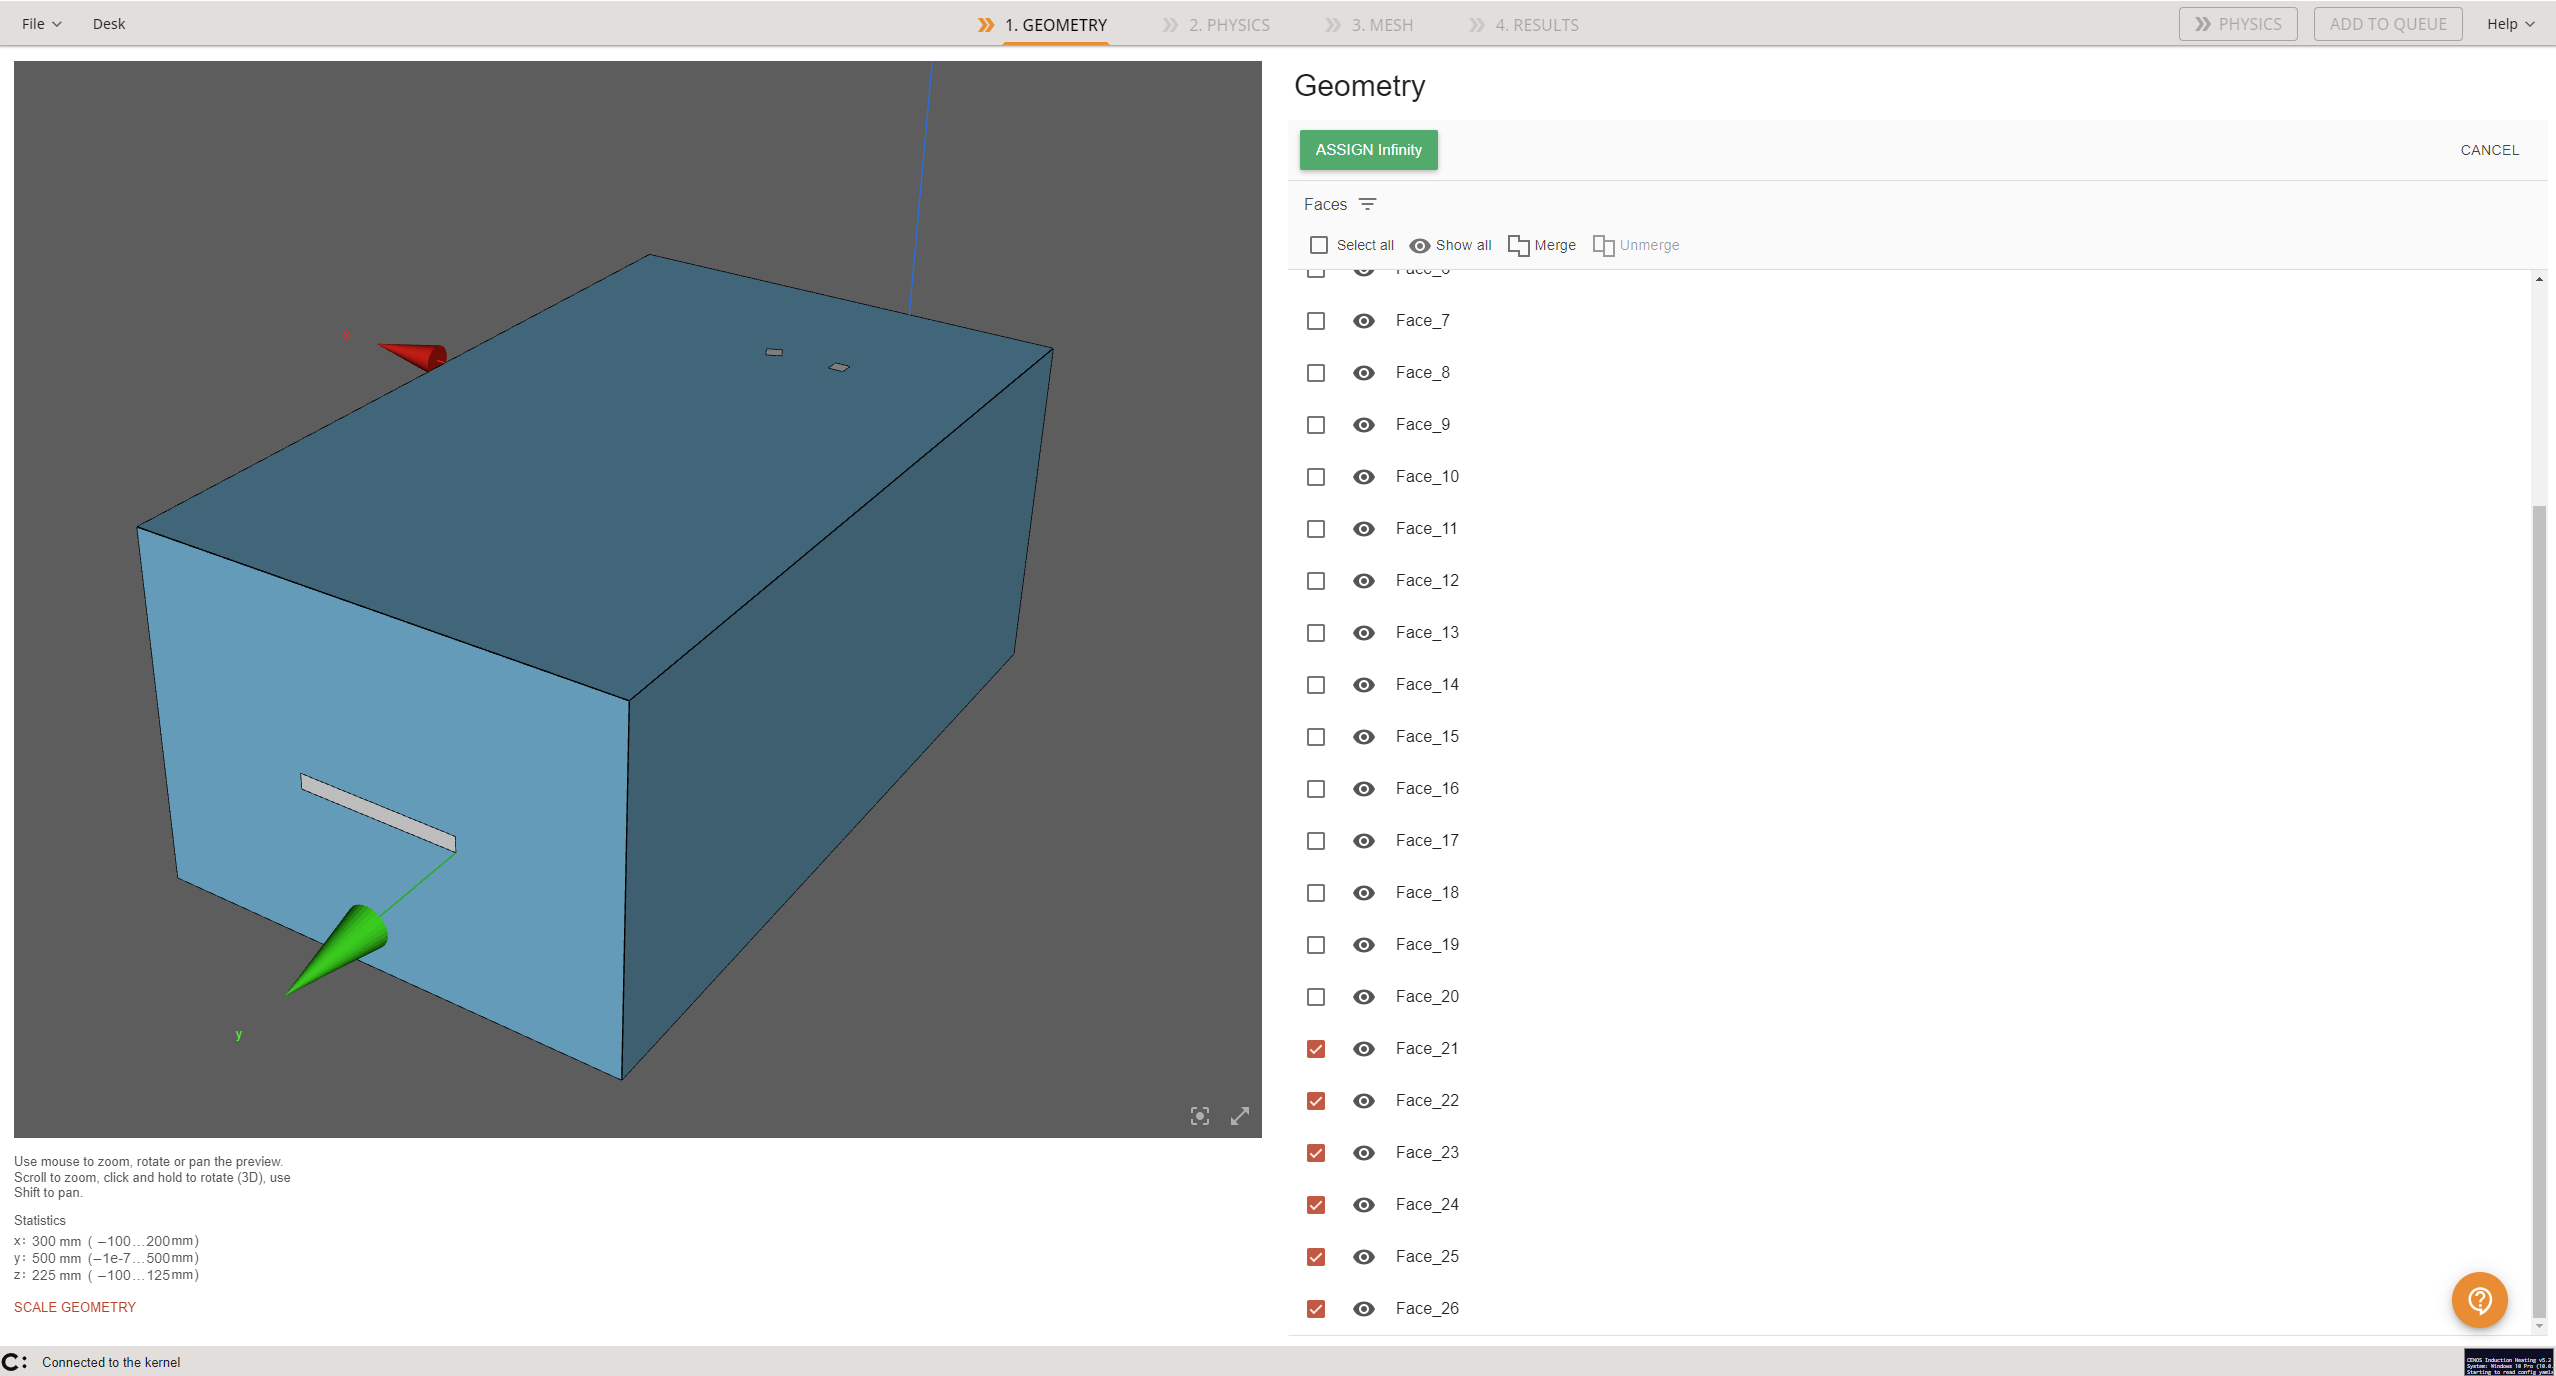Open the orange help bubble
Screen dimensions: 2556x1376
[2478, 1299]
